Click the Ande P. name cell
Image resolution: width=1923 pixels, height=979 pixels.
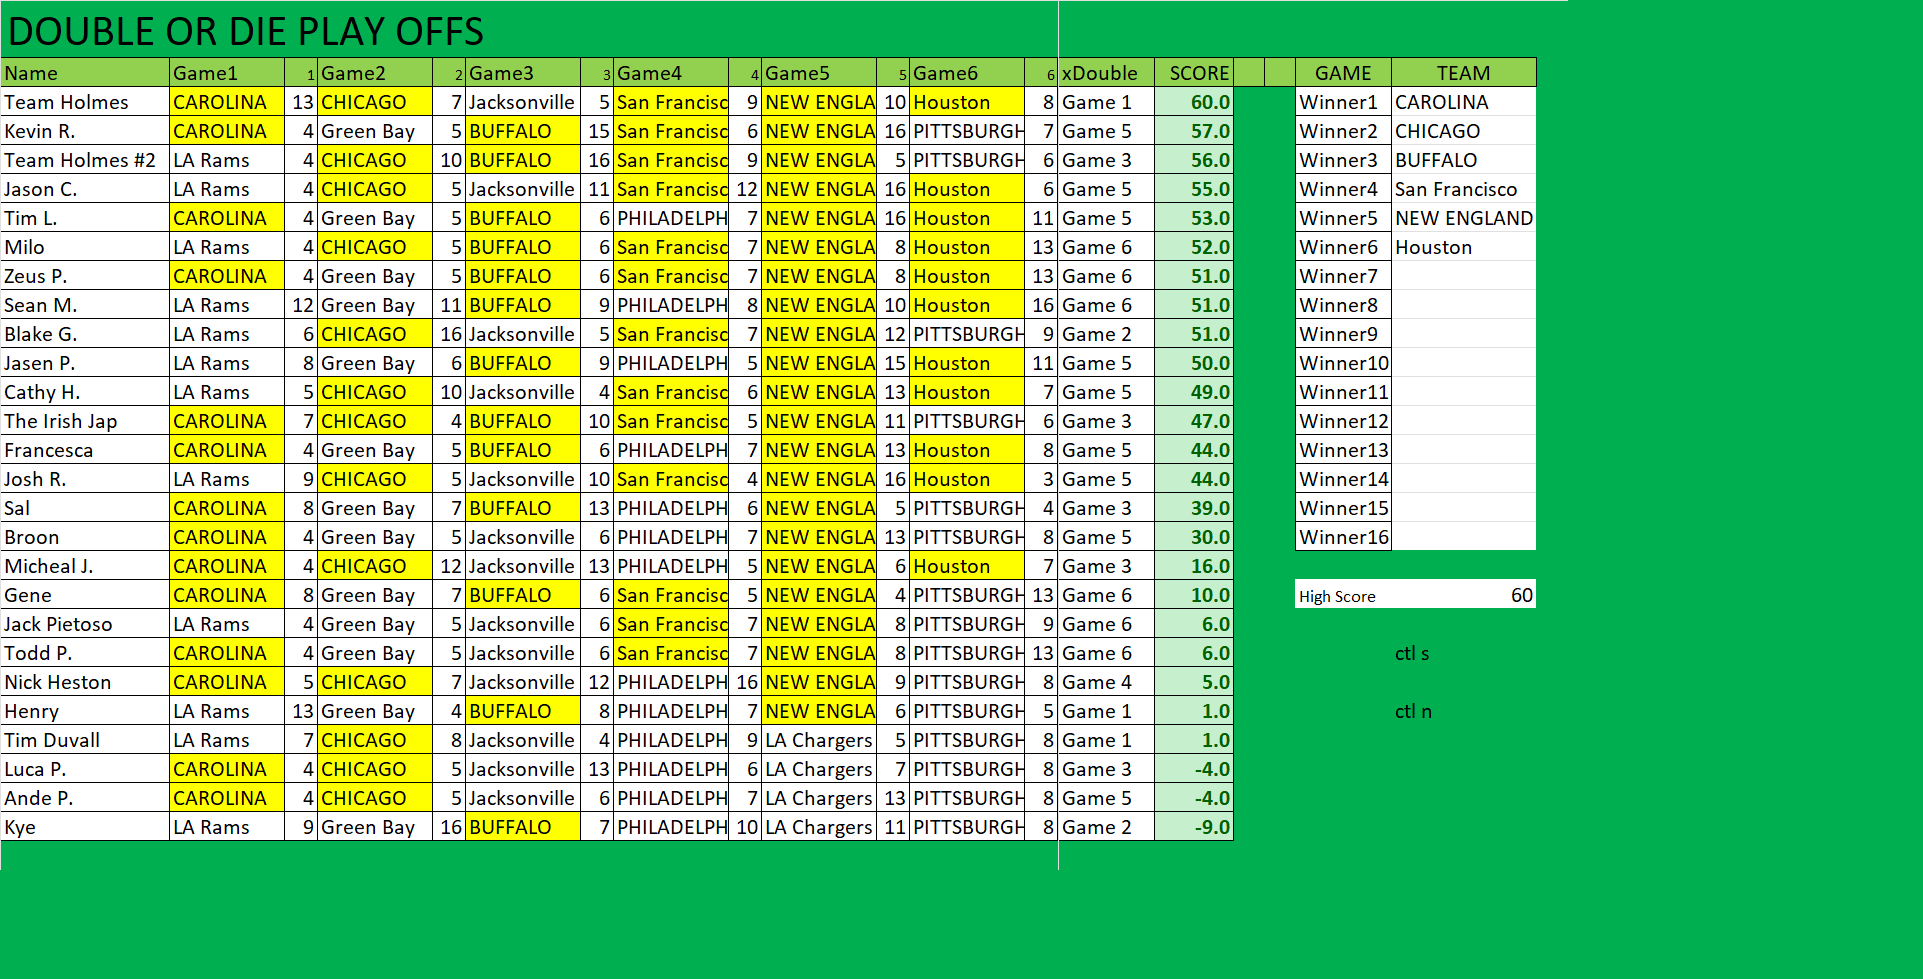[x=85, y=798]
